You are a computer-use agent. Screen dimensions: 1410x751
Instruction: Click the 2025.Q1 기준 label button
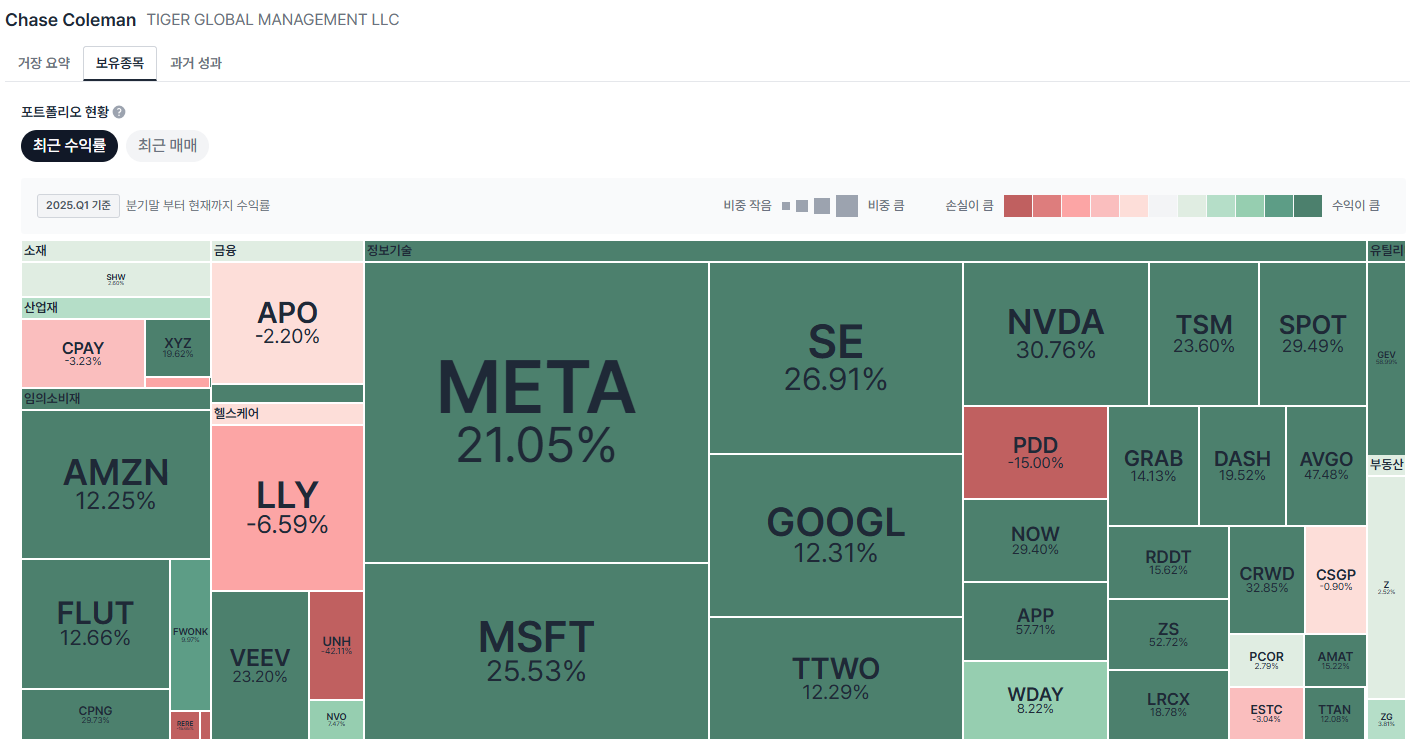tap(79, 206)
